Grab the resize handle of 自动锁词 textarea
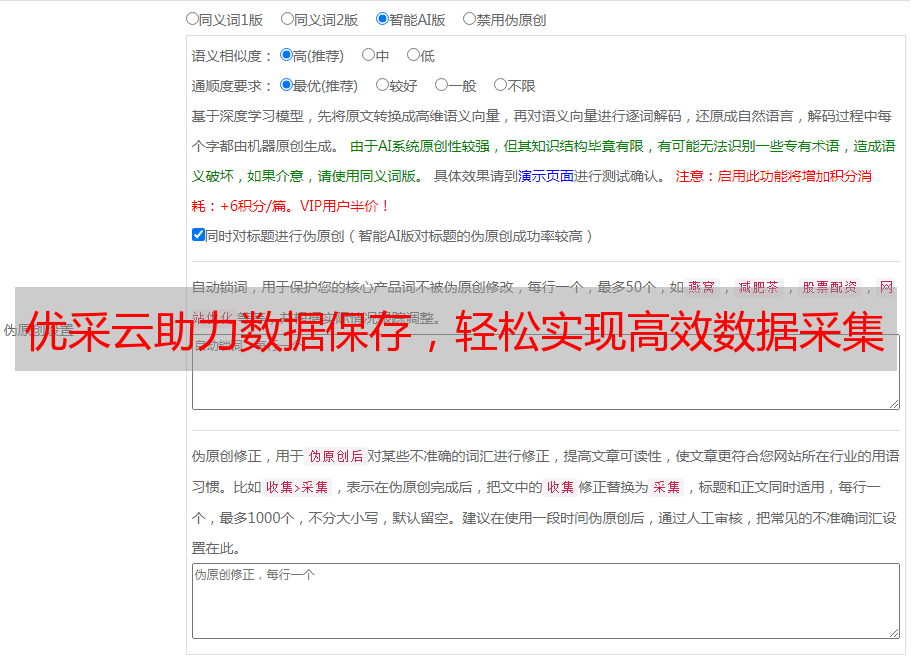 [894, 404]
